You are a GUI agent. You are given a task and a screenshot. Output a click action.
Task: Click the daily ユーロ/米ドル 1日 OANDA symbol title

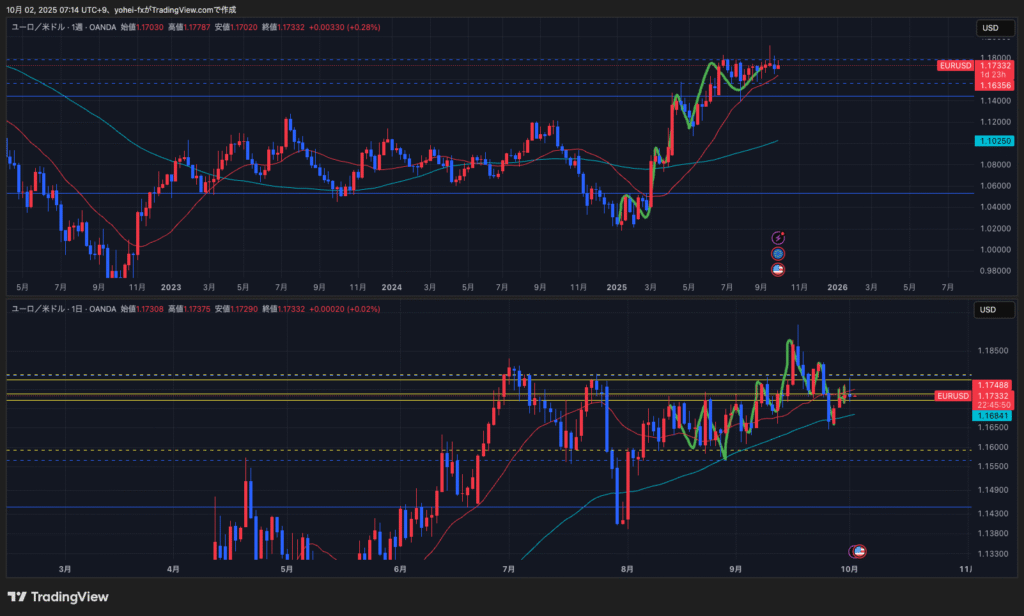[x=62, y=310]
